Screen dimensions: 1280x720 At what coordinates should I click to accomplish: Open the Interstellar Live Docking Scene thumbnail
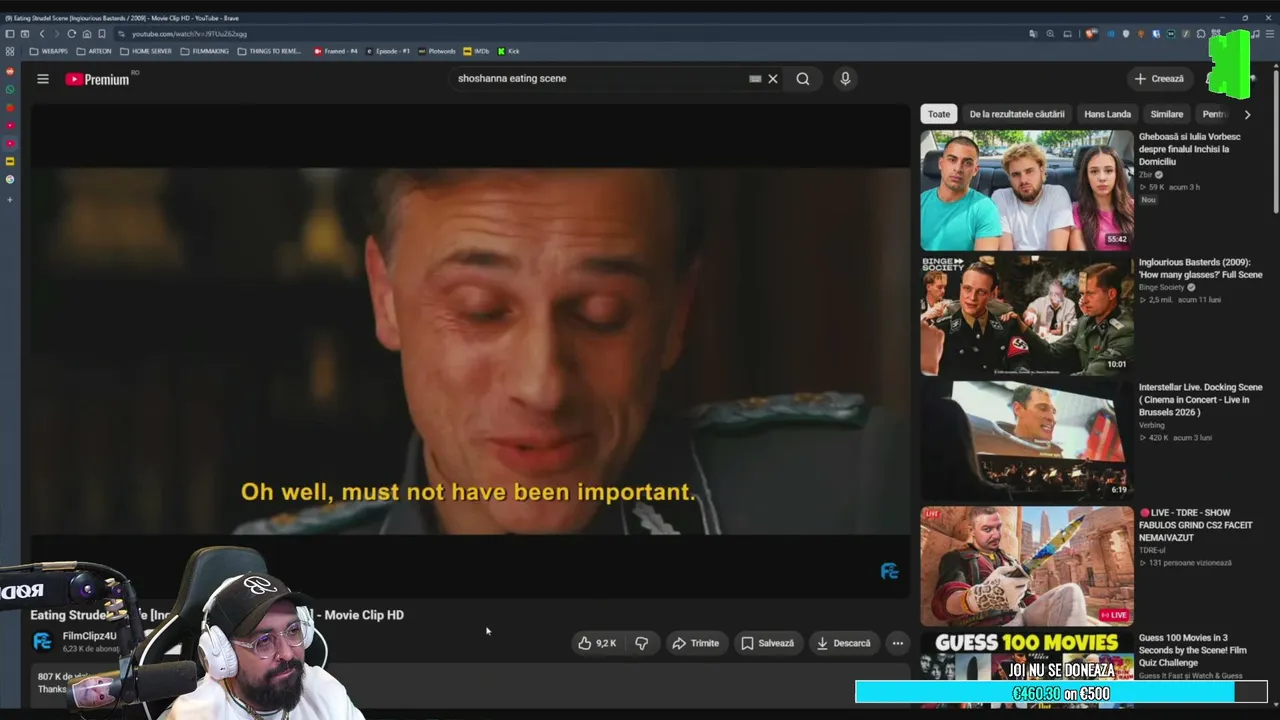[x=1027, y=440]
